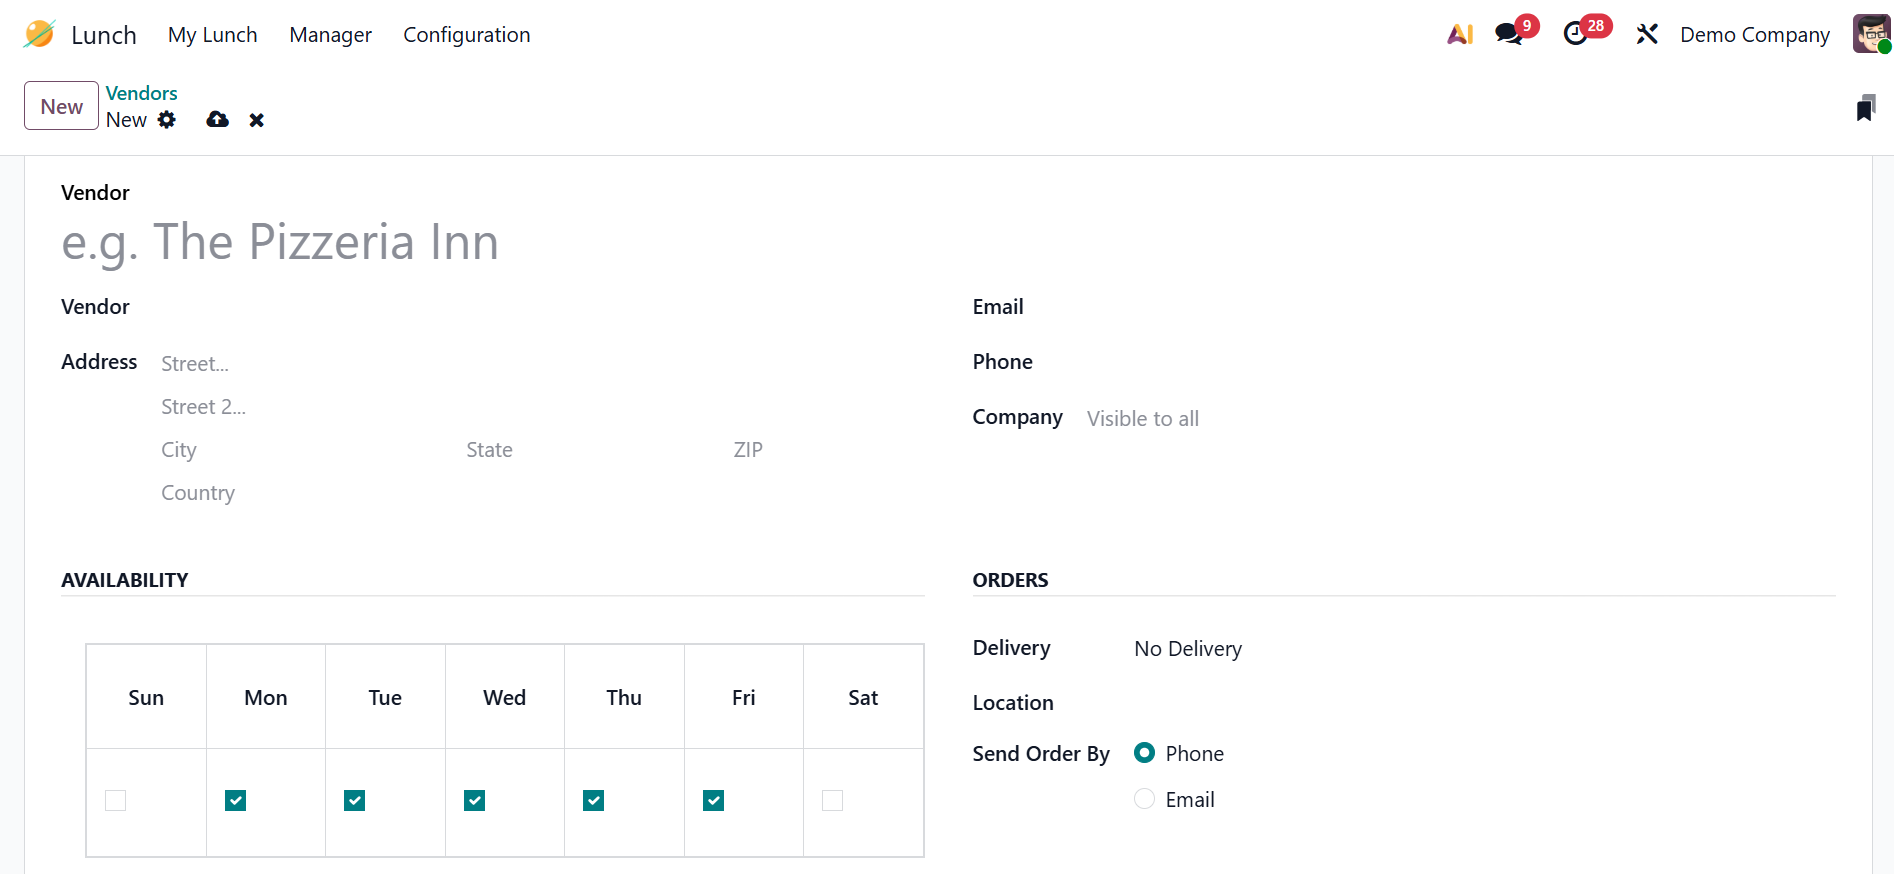Open the debug tools icon
The height and width of the screenshot is (874, 1894).
click(x=1647, y=34)
